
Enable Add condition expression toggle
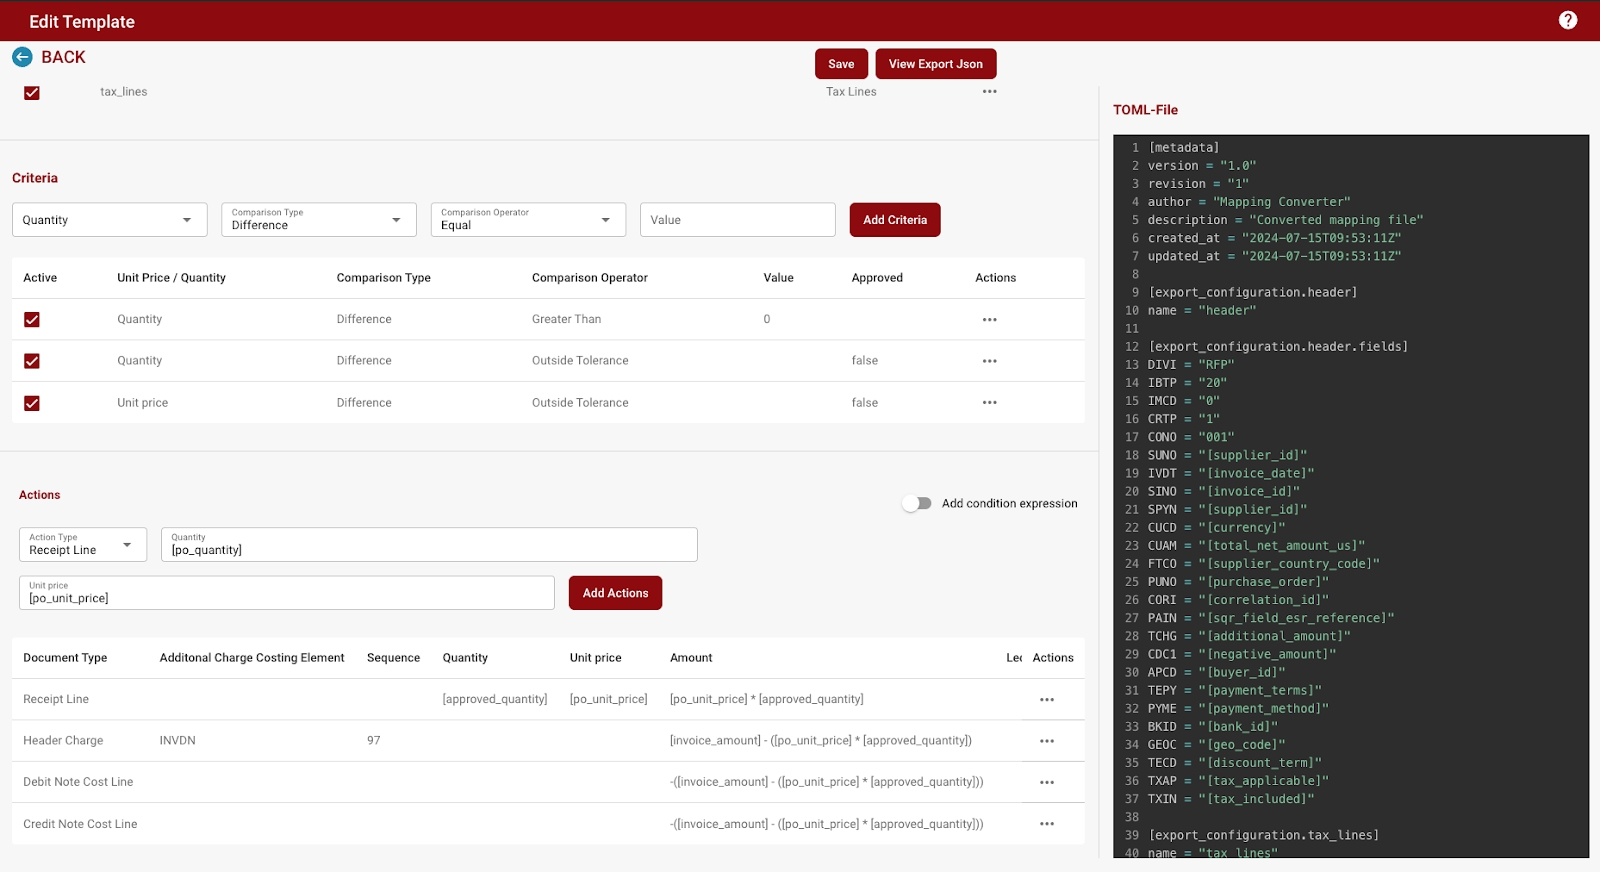click(916, 504)
